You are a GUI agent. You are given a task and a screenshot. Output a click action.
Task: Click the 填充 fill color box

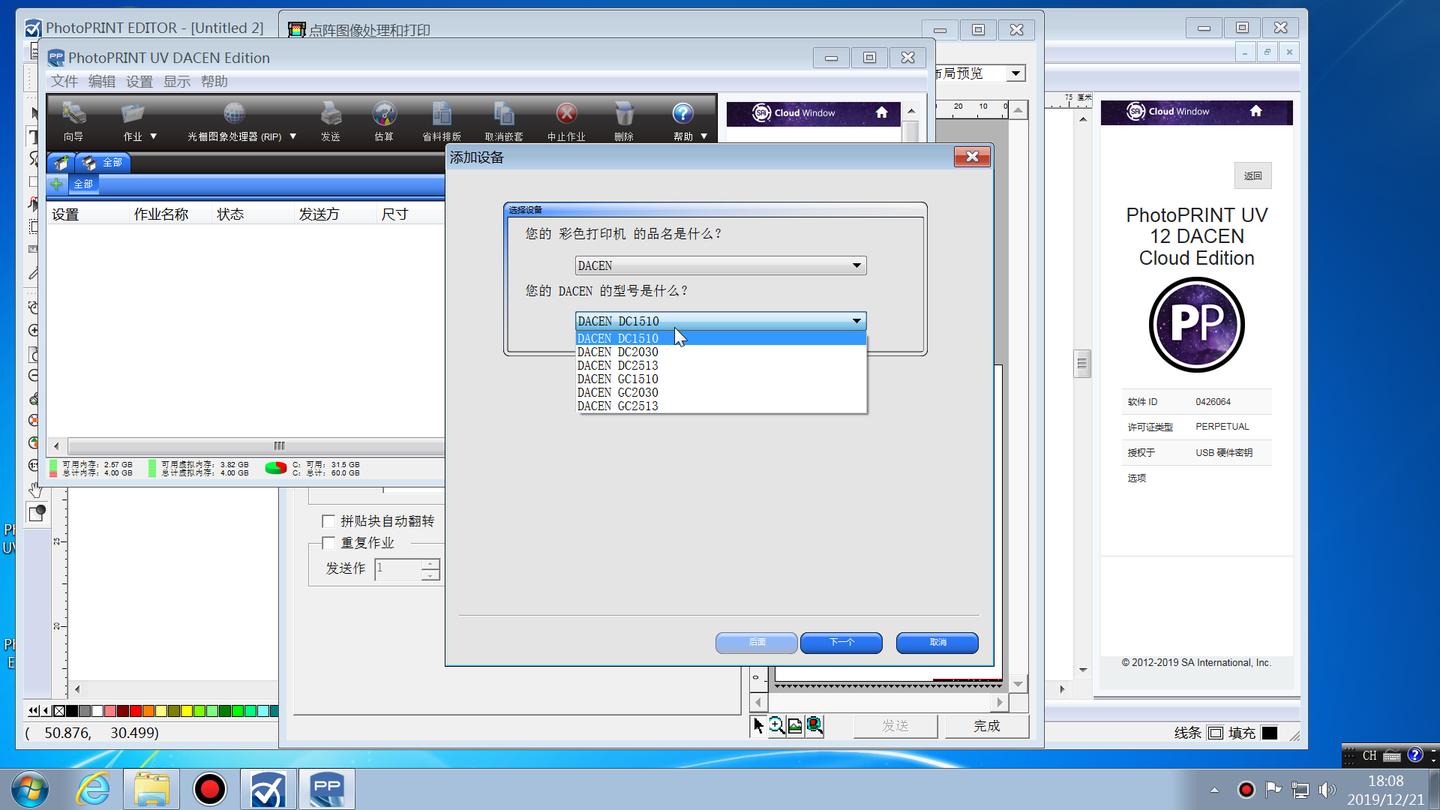pyautogui.click(x=1269, y=733)
